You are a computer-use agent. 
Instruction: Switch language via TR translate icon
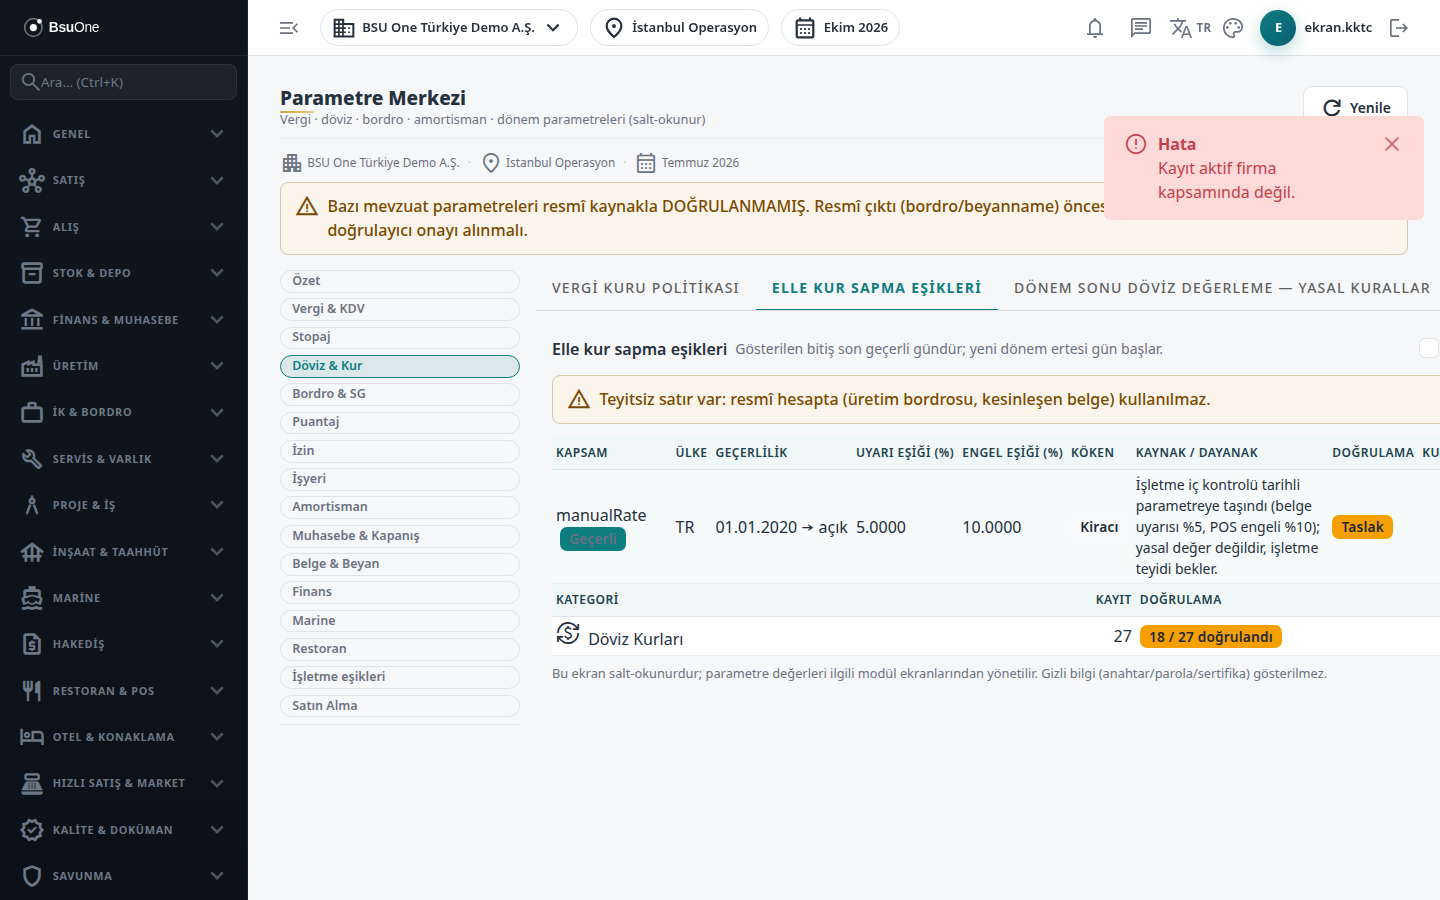pyautogui.click(x=1190, y=28)
